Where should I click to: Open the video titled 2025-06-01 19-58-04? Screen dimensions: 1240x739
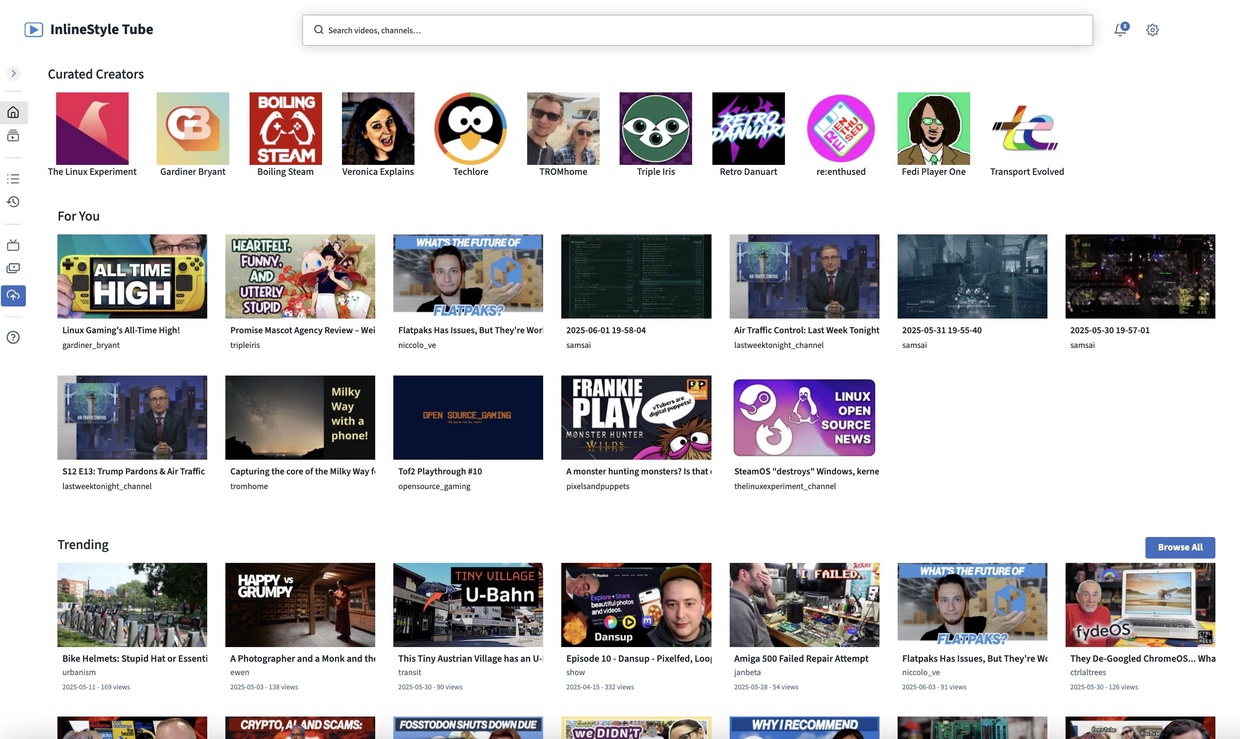(606, 330)
